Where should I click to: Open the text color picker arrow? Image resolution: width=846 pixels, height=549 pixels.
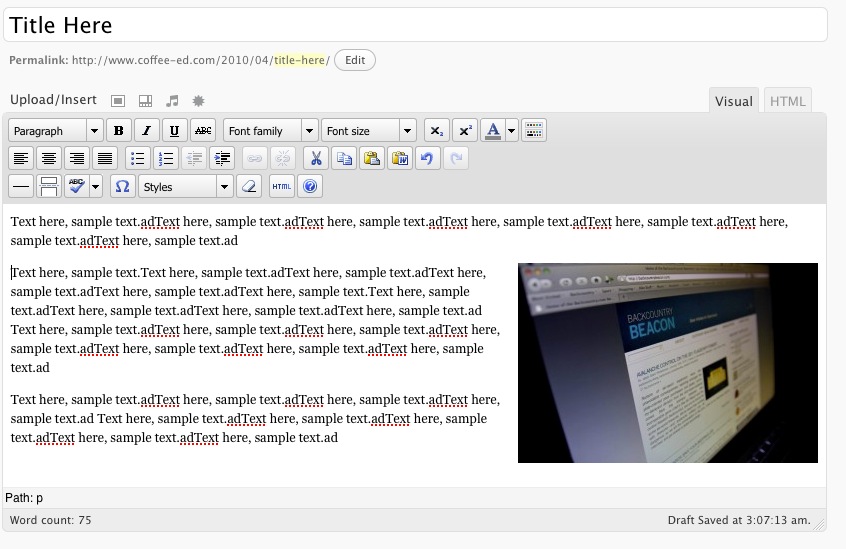511,131
